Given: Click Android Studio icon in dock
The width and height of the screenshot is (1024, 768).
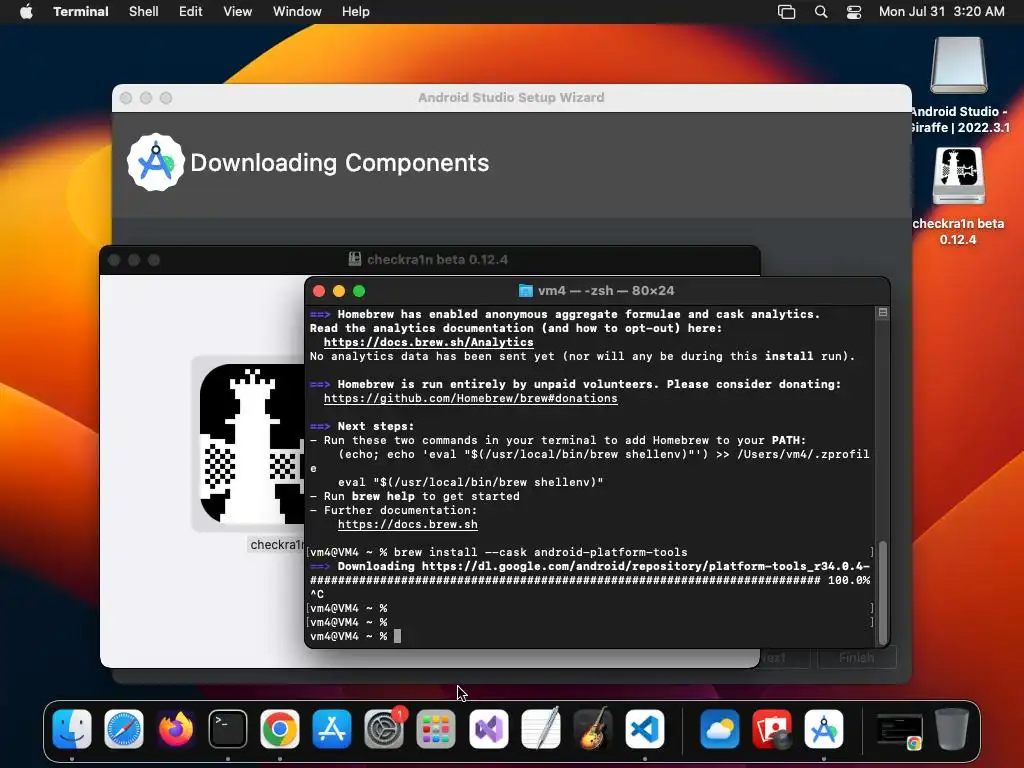Looking at the screenshot, I should click(x=824, y=729).
